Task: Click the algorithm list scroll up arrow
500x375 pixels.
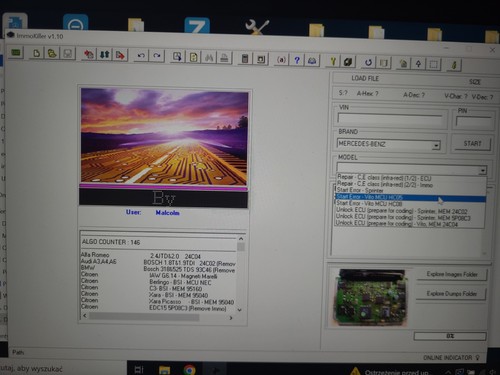Action: (241, 239)
